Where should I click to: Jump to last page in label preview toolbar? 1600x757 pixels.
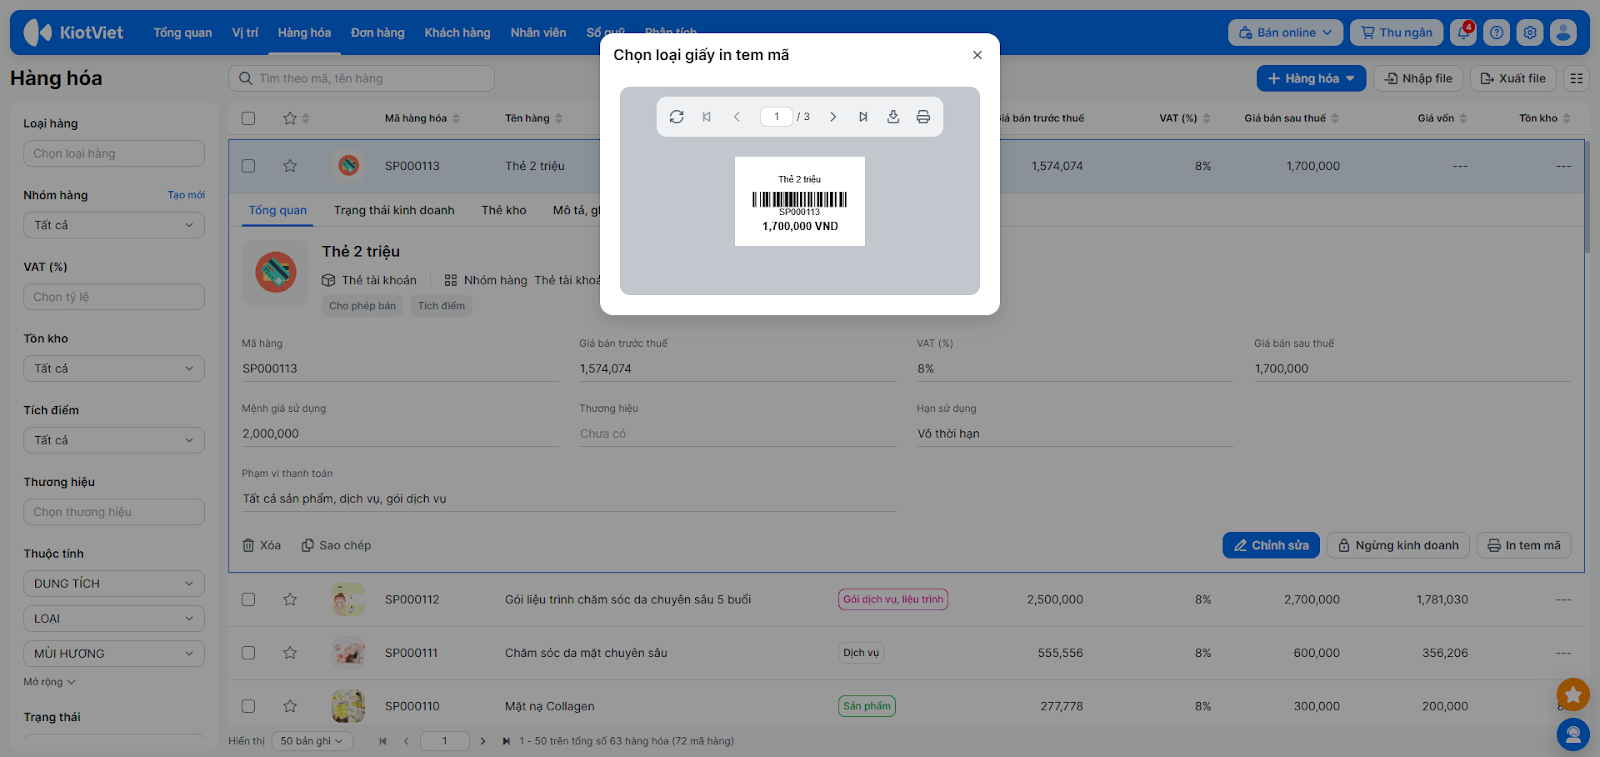[x=863, y=117]
